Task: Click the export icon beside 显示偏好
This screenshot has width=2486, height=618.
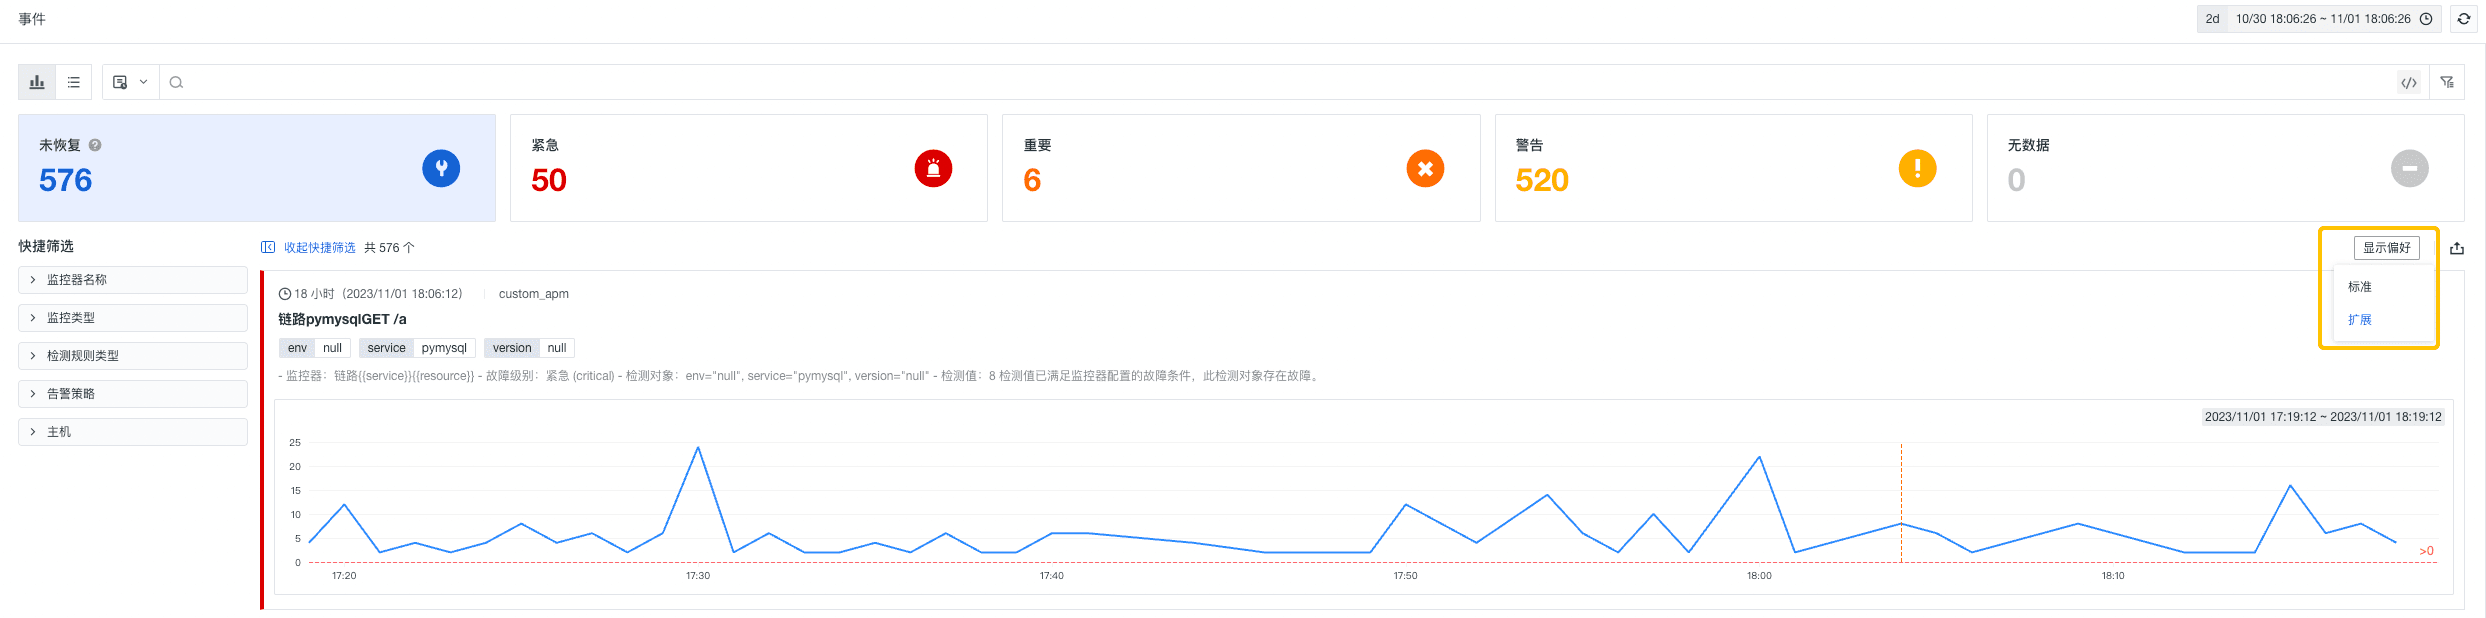Action: click(2457, 248)
